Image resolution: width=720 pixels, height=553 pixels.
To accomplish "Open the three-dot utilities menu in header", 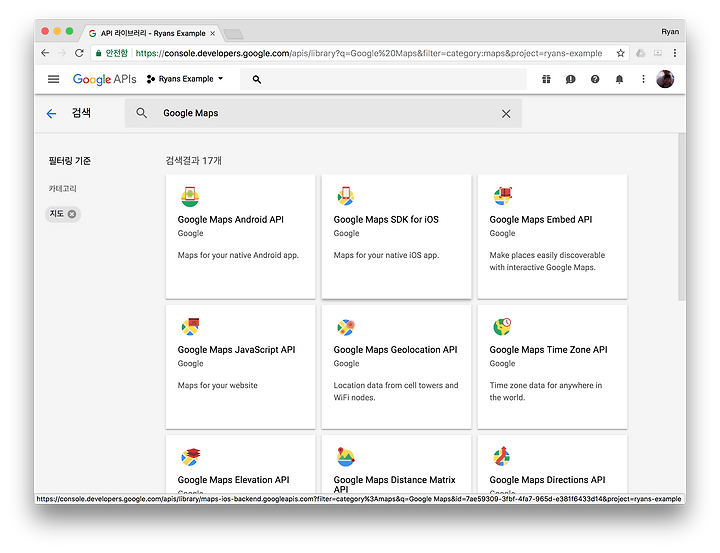I will point(643,79).
